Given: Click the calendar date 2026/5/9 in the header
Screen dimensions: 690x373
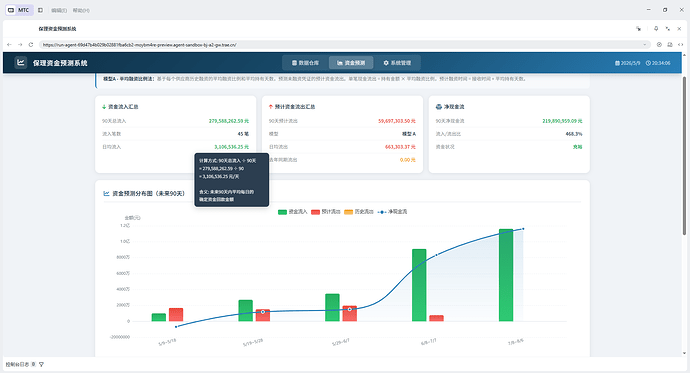Looking at the screenshot, I should pyautogui.click(x=628, y=63).
